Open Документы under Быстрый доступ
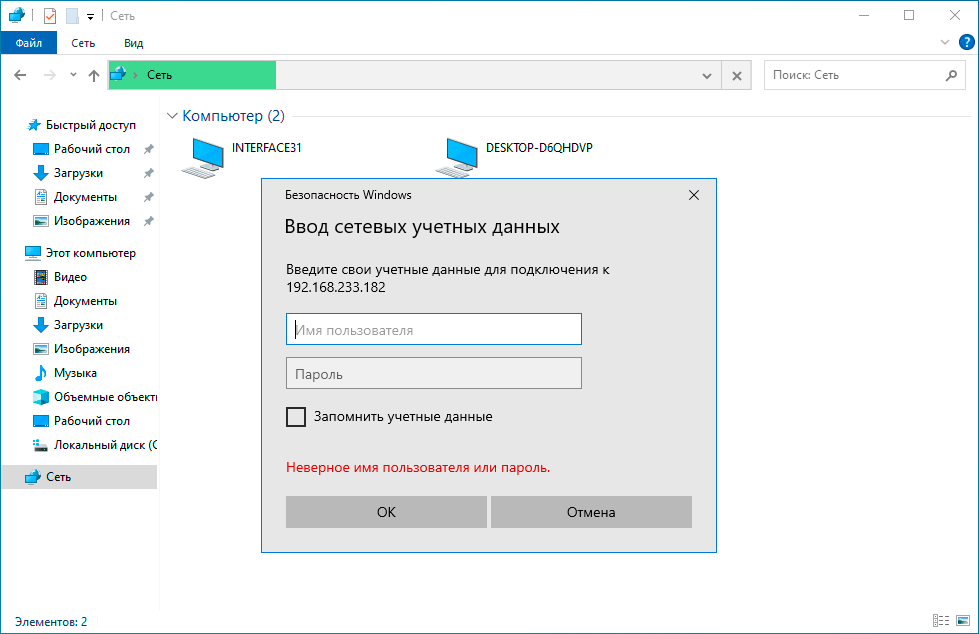 click(85, 197)
